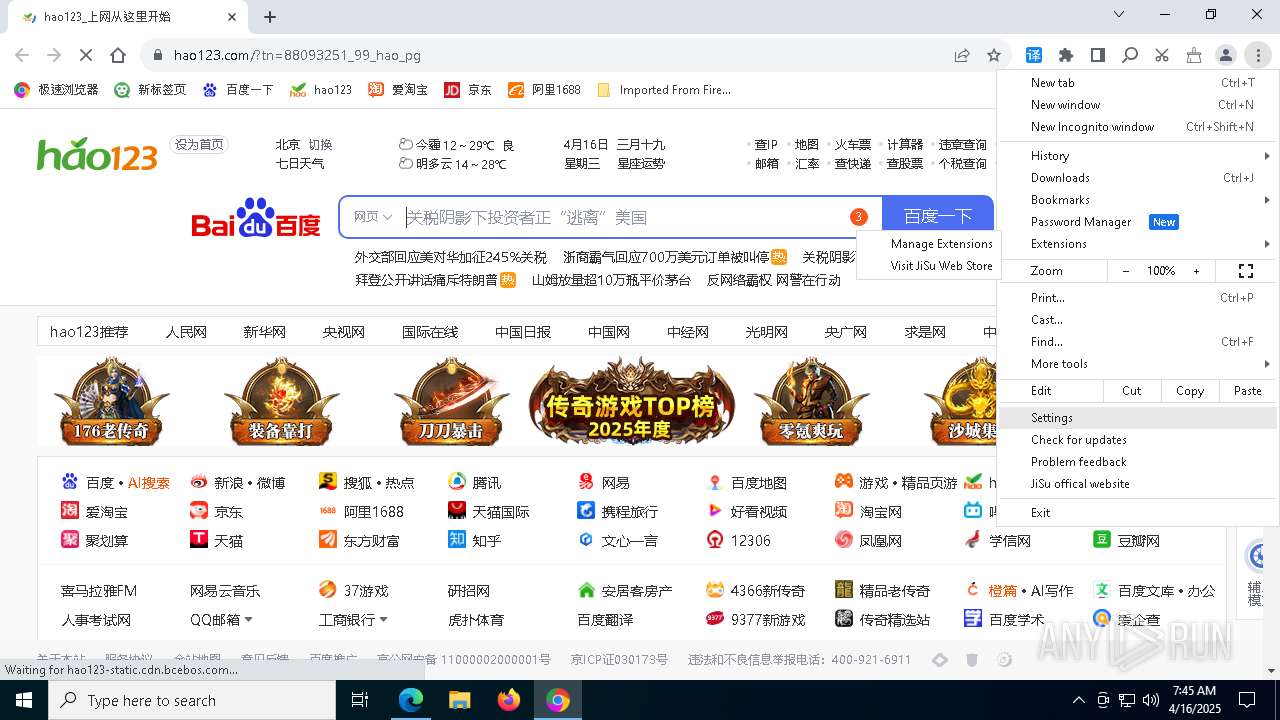Expand the 工商银行 dropdown arrow

pyautogui.click(x=383, y=620)
